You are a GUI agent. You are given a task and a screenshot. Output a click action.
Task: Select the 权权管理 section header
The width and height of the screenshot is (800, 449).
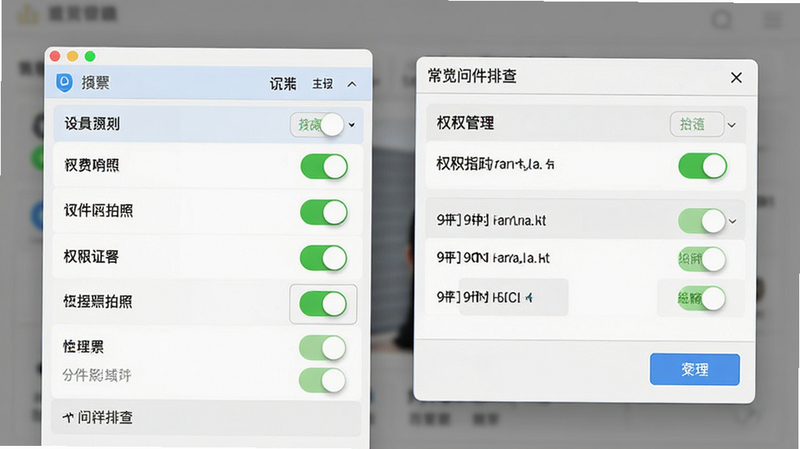[x=586, y=123]
